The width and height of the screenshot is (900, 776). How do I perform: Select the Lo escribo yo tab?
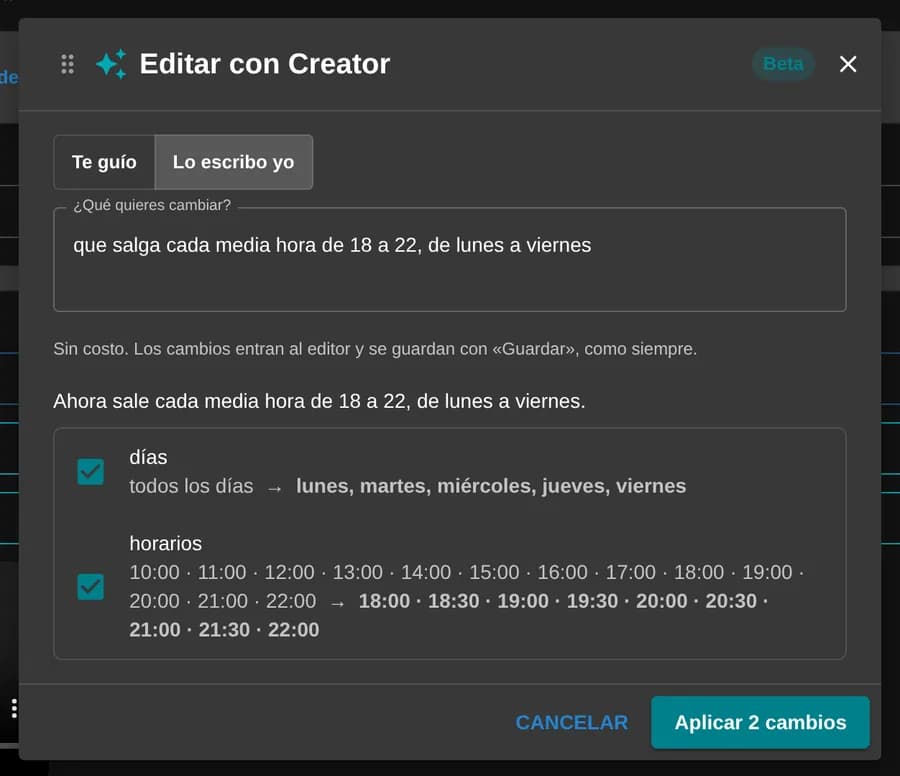point(234,162)
